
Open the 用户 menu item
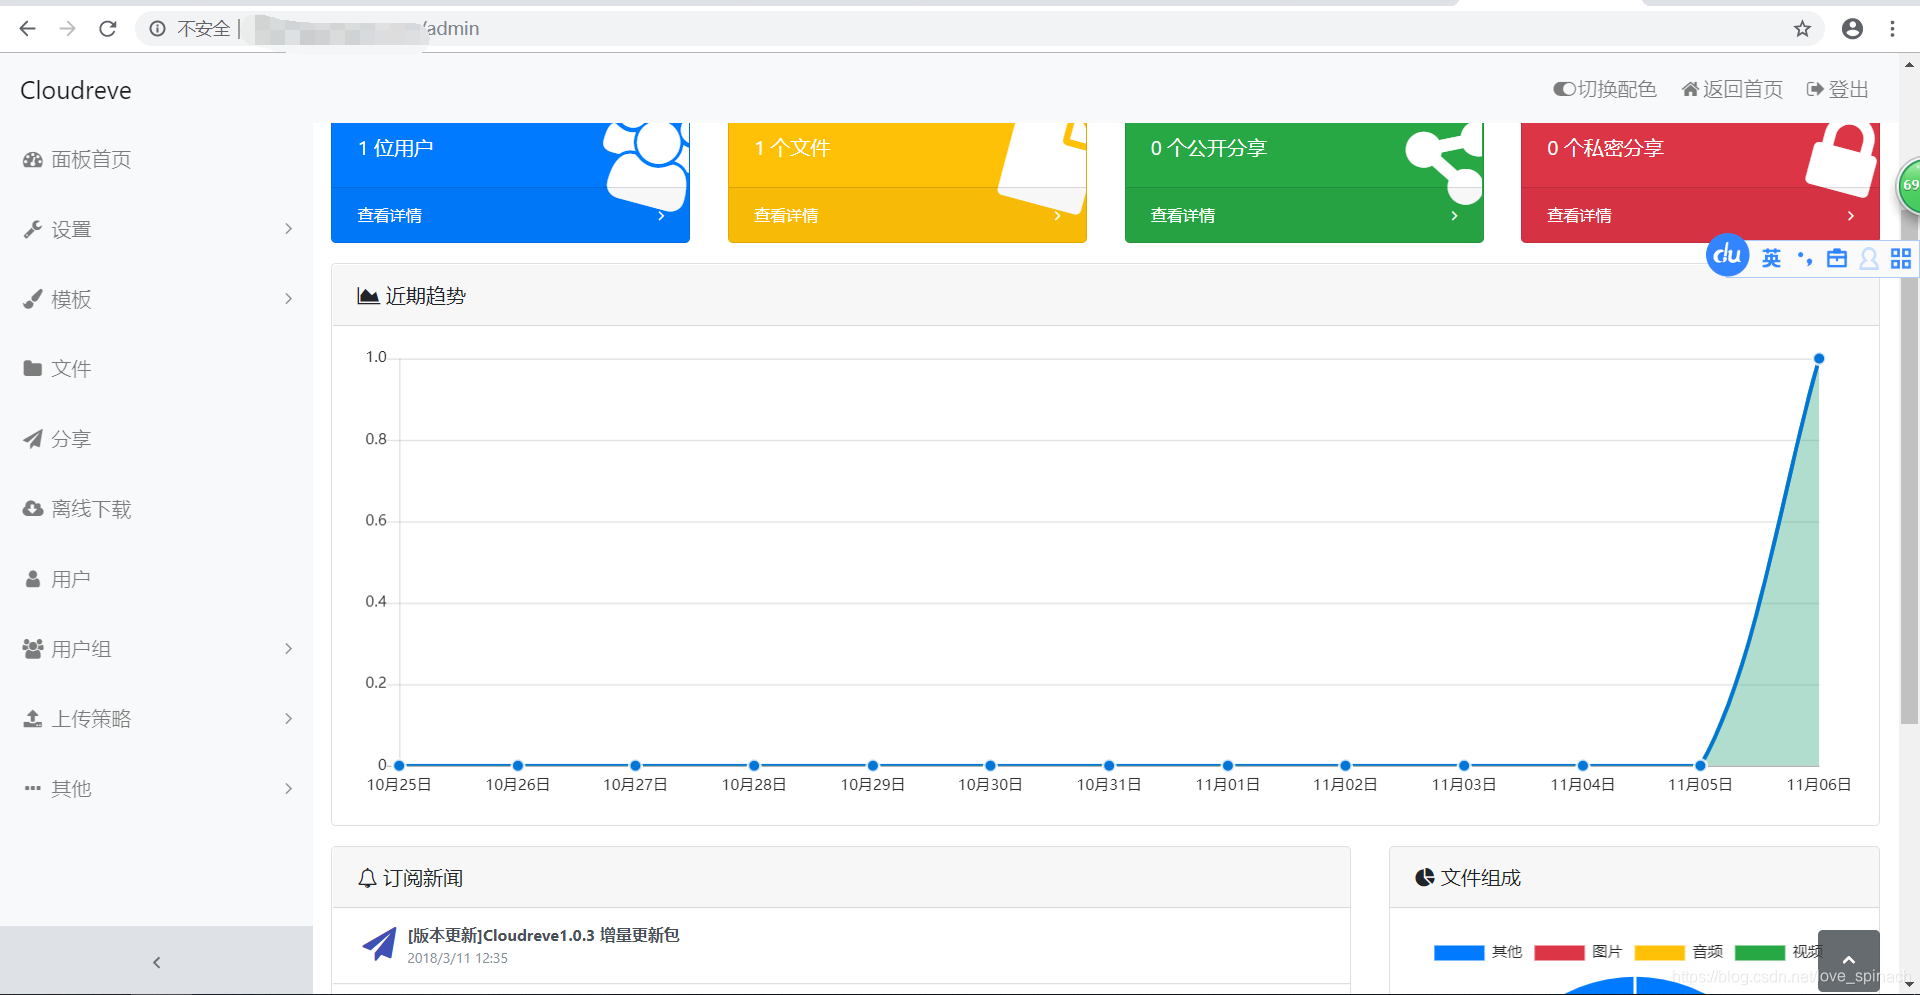[156, 579]
